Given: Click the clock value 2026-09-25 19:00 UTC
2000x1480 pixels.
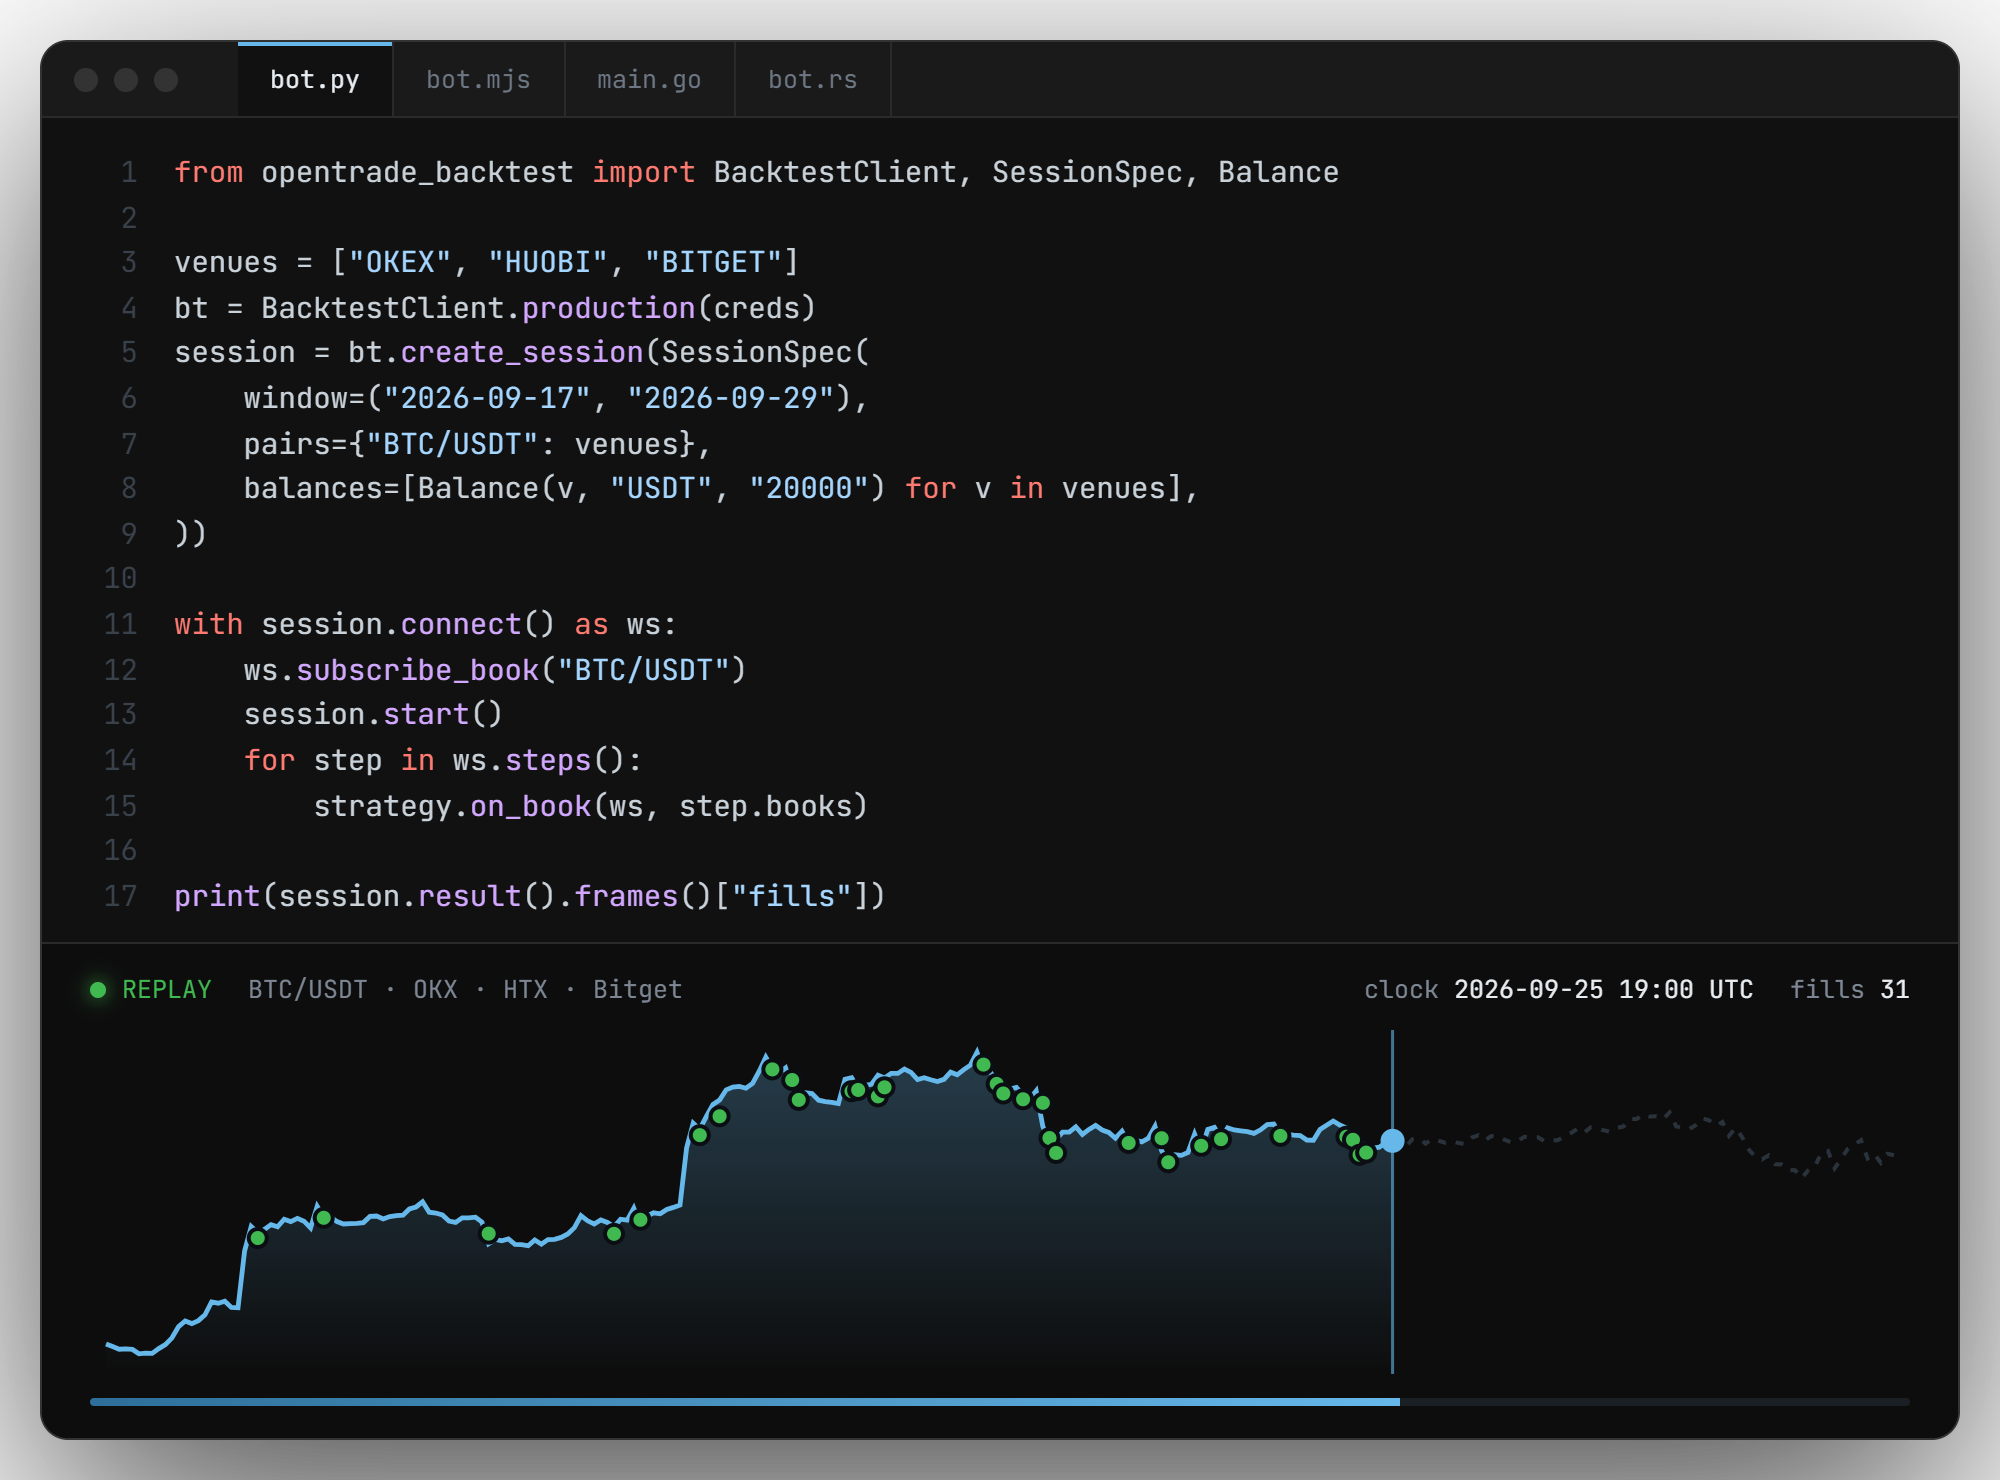Looking at the screenshot, I should tap(1603, 990).
